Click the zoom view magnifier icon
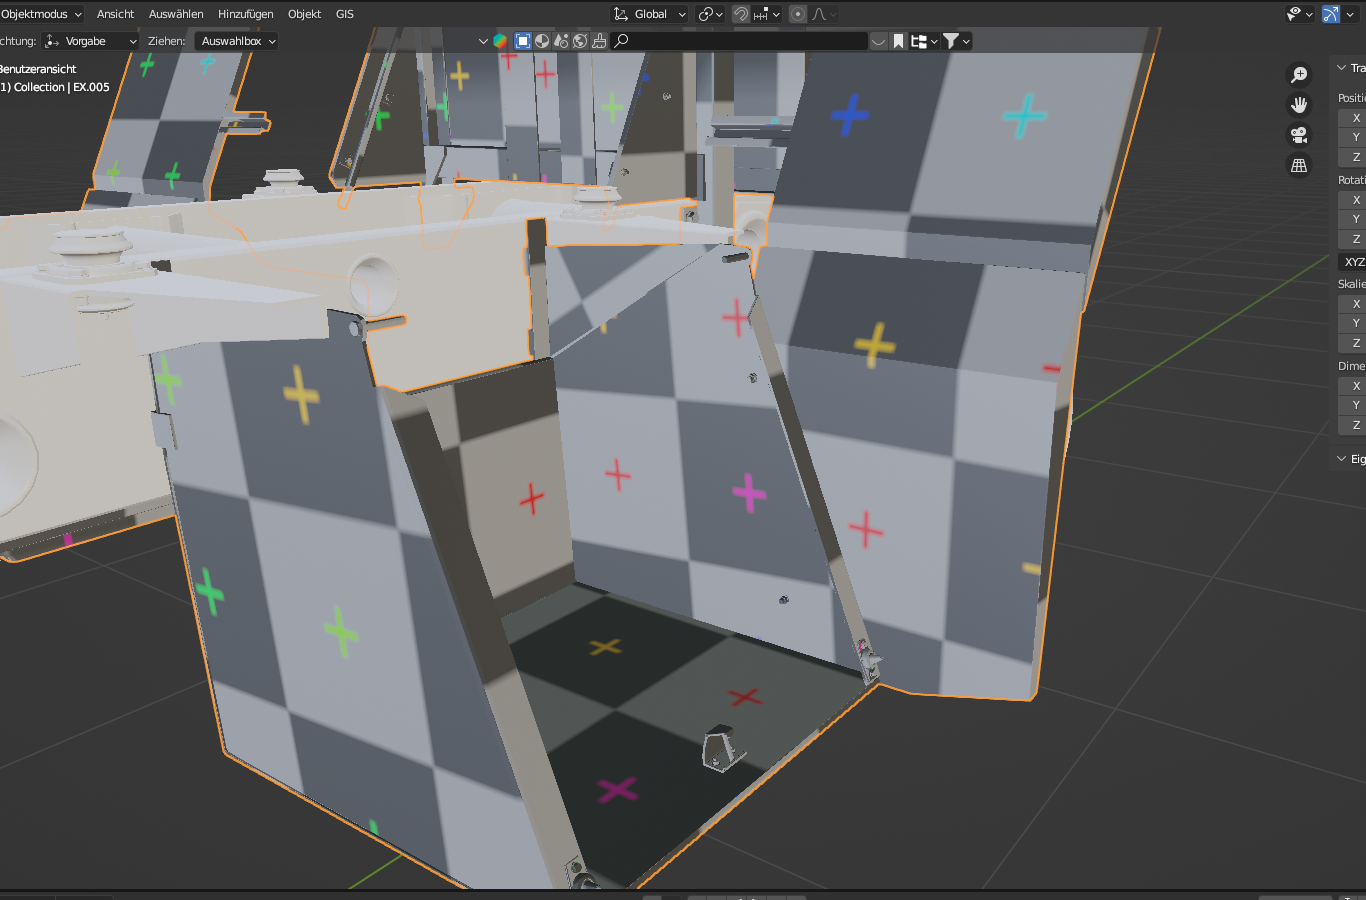The height and width of the screenshot is (900, 1366). (1299, 75)
